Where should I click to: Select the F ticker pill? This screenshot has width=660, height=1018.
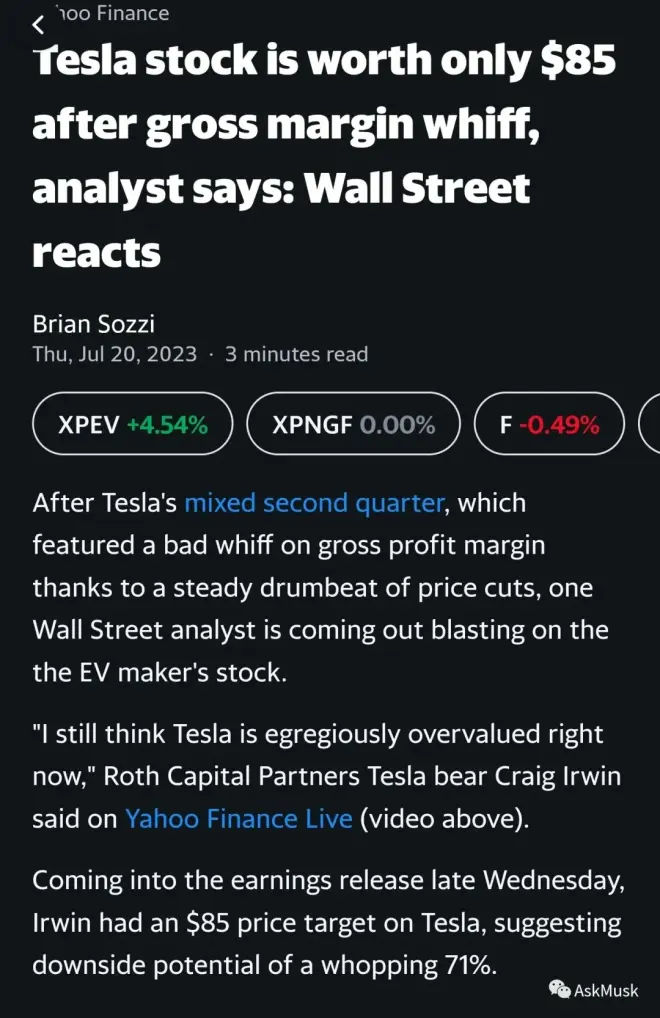coord(549,425)
